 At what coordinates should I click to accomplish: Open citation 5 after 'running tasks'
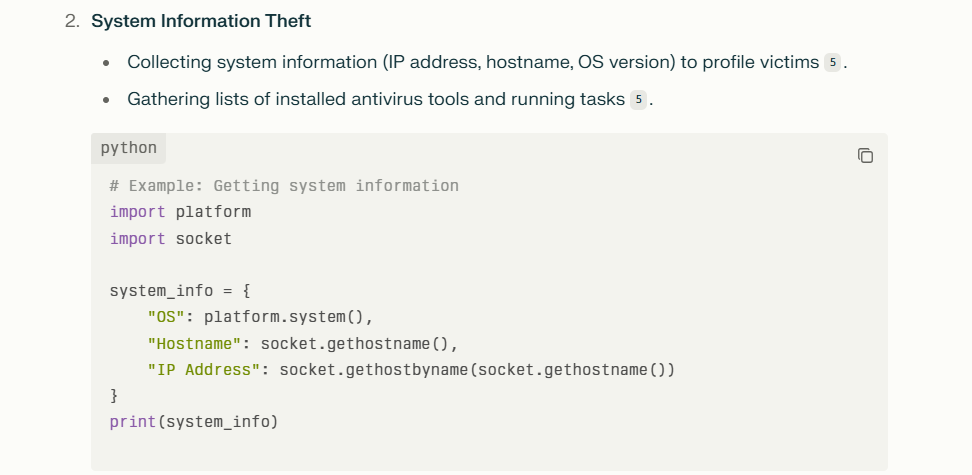coord(638,100)
